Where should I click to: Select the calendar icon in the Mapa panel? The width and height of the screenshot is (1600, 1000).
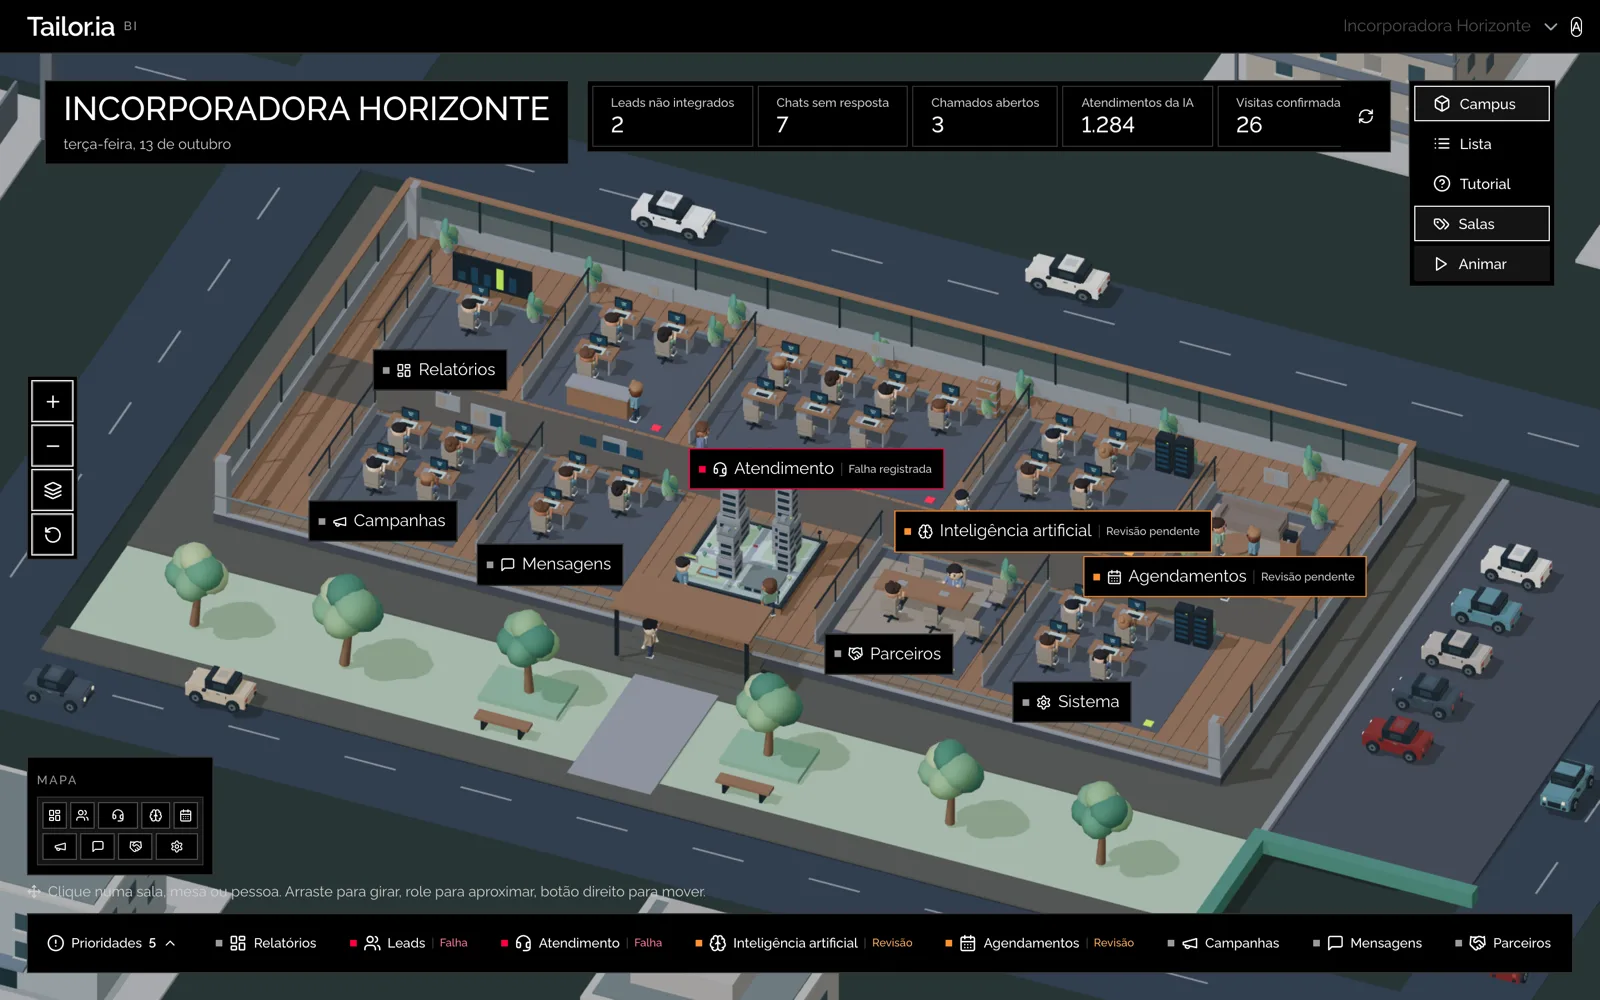pyautogui.click(x=186, y=816)
